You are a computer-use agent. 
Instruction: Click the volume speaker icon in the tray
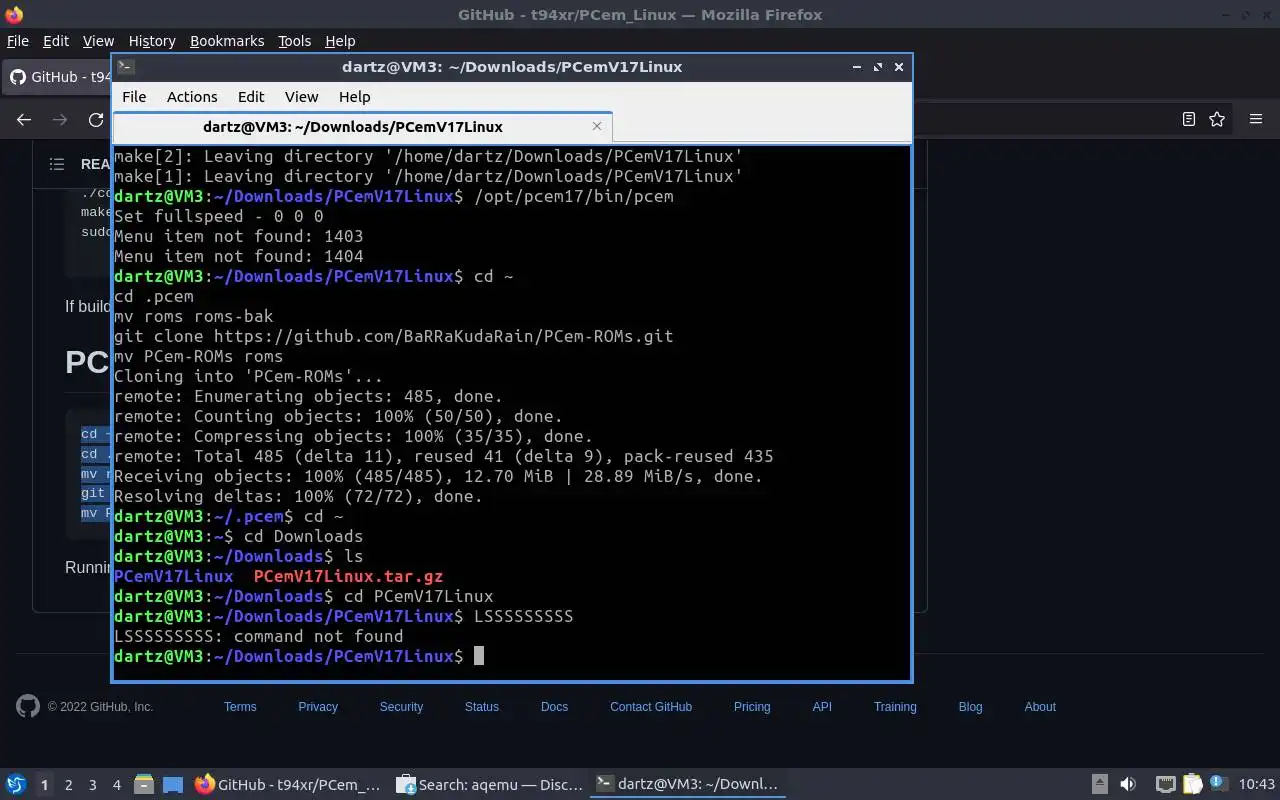click(1128, 785)
